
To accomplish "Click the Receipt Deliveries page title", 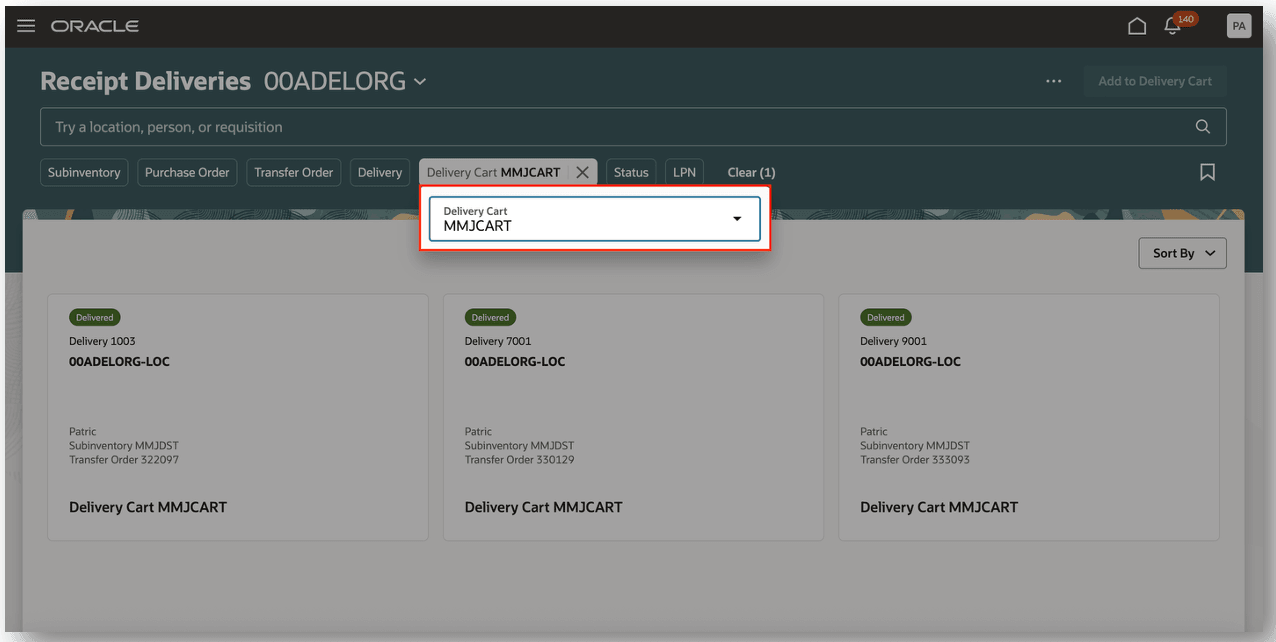I will tap(146, 81).
